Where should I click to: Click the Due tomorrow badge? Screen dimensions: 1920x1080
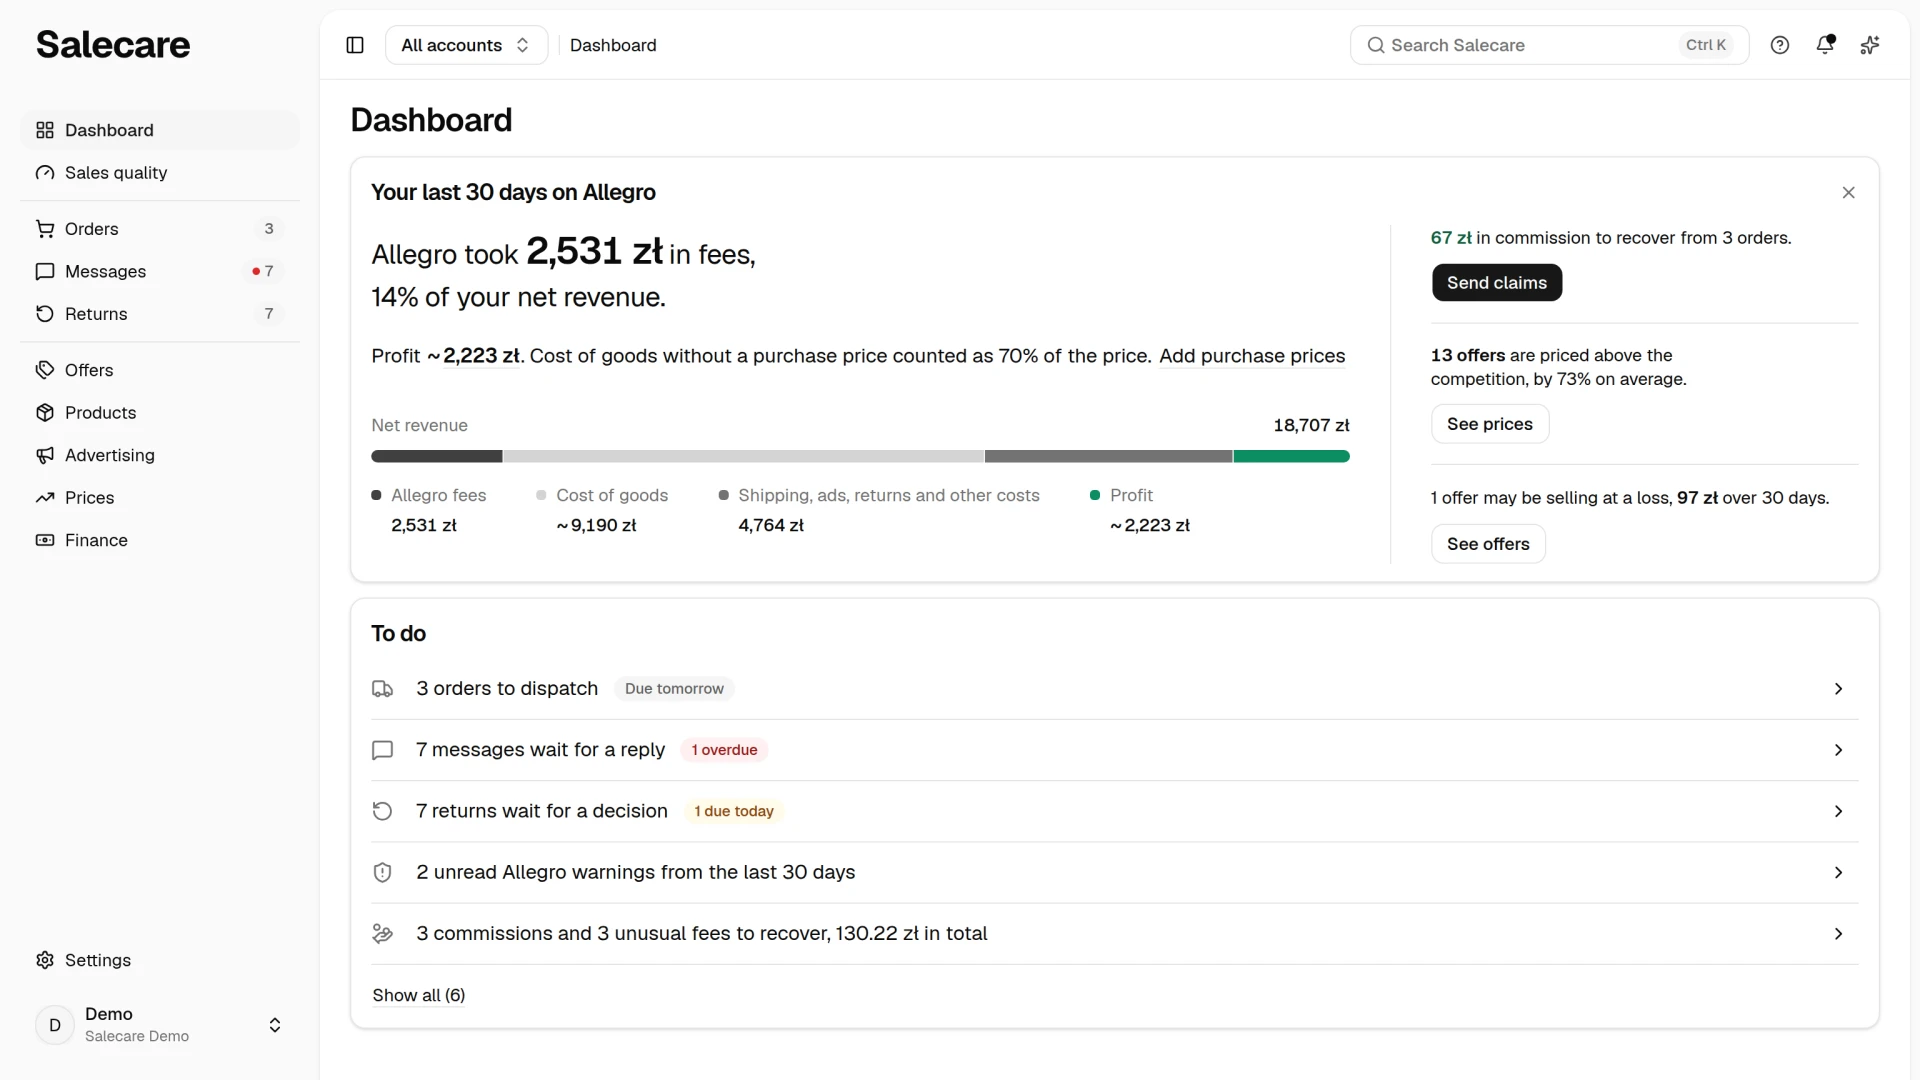pyautogui.click(x=674, y=689)
